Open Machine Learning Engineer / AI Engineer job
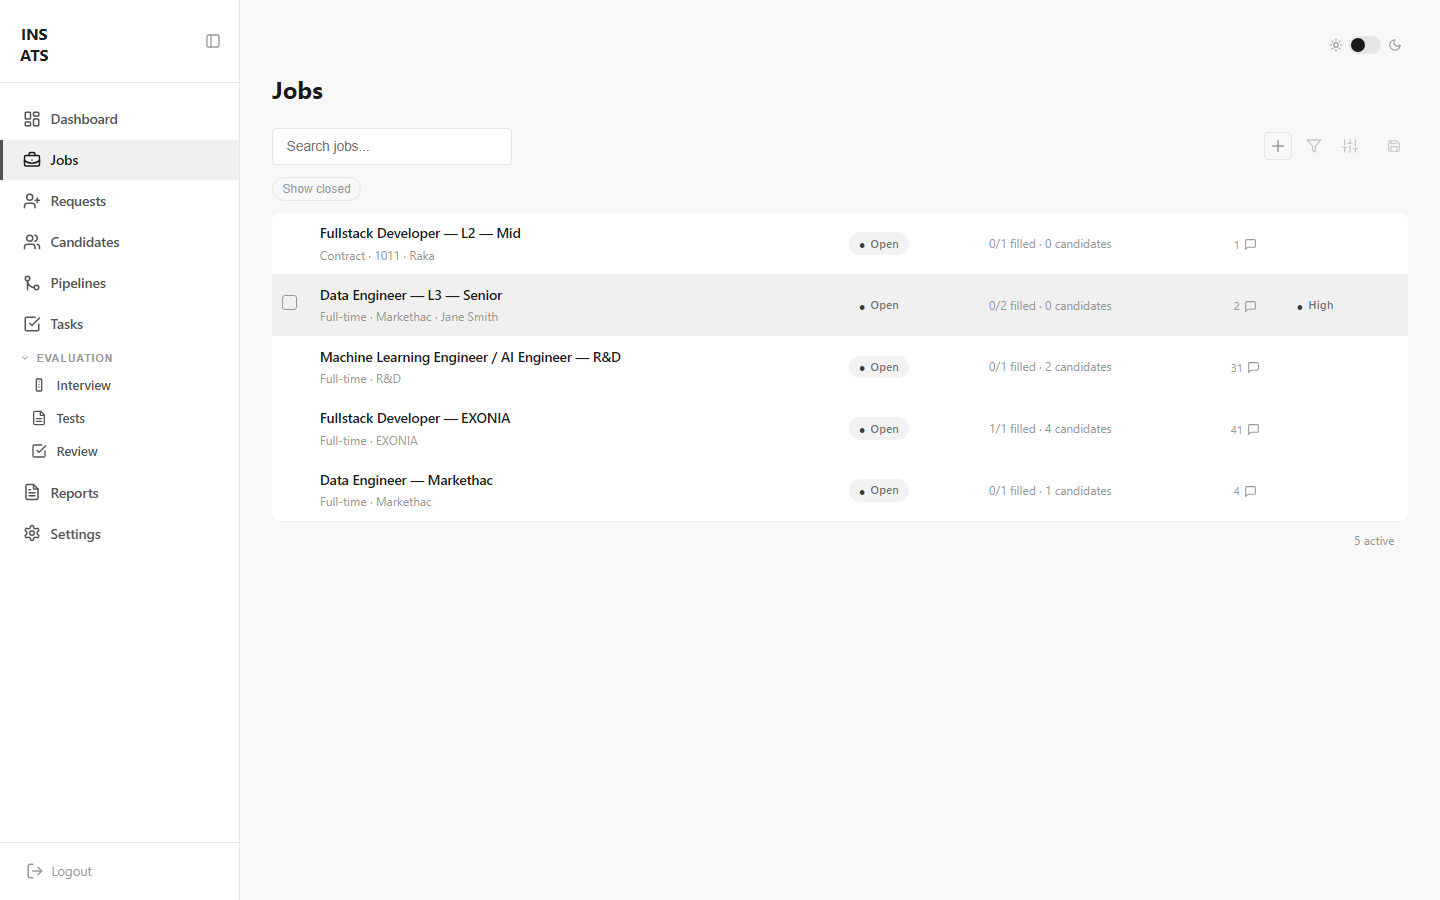The image size is (1440, 900). (x=470, y=357)
